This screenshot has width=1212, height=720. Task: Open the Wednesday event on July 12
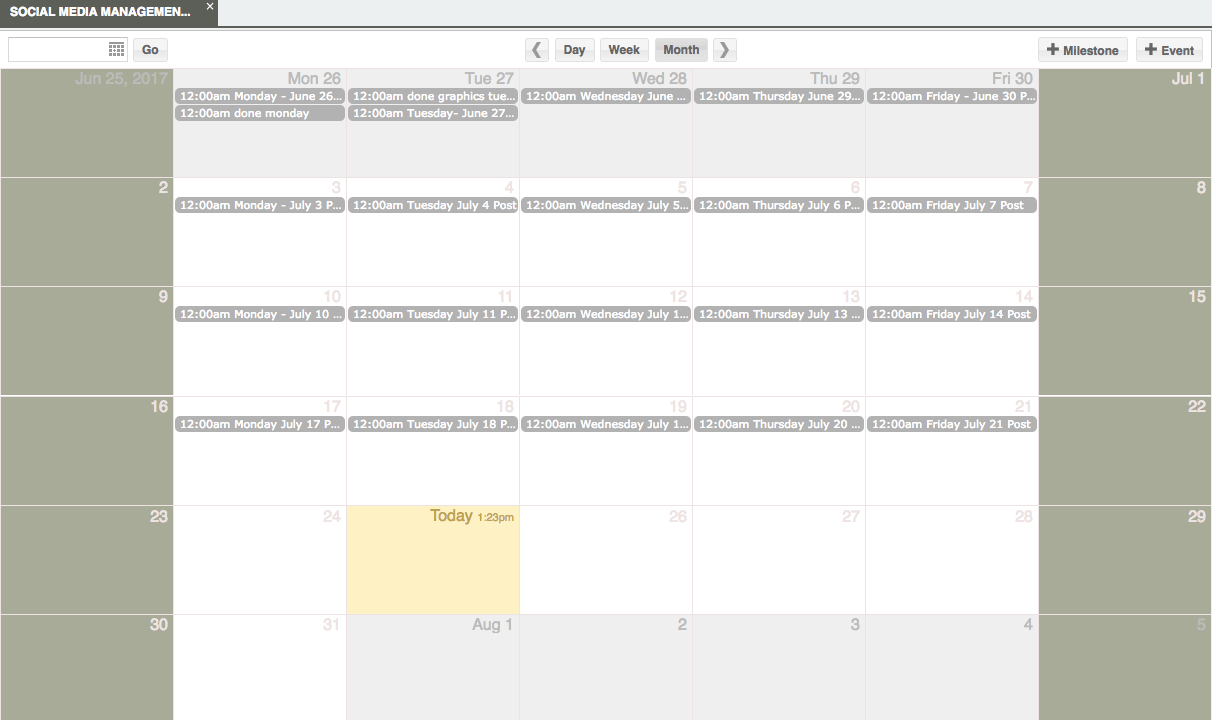pyautogui.click(x=606, y=314)
